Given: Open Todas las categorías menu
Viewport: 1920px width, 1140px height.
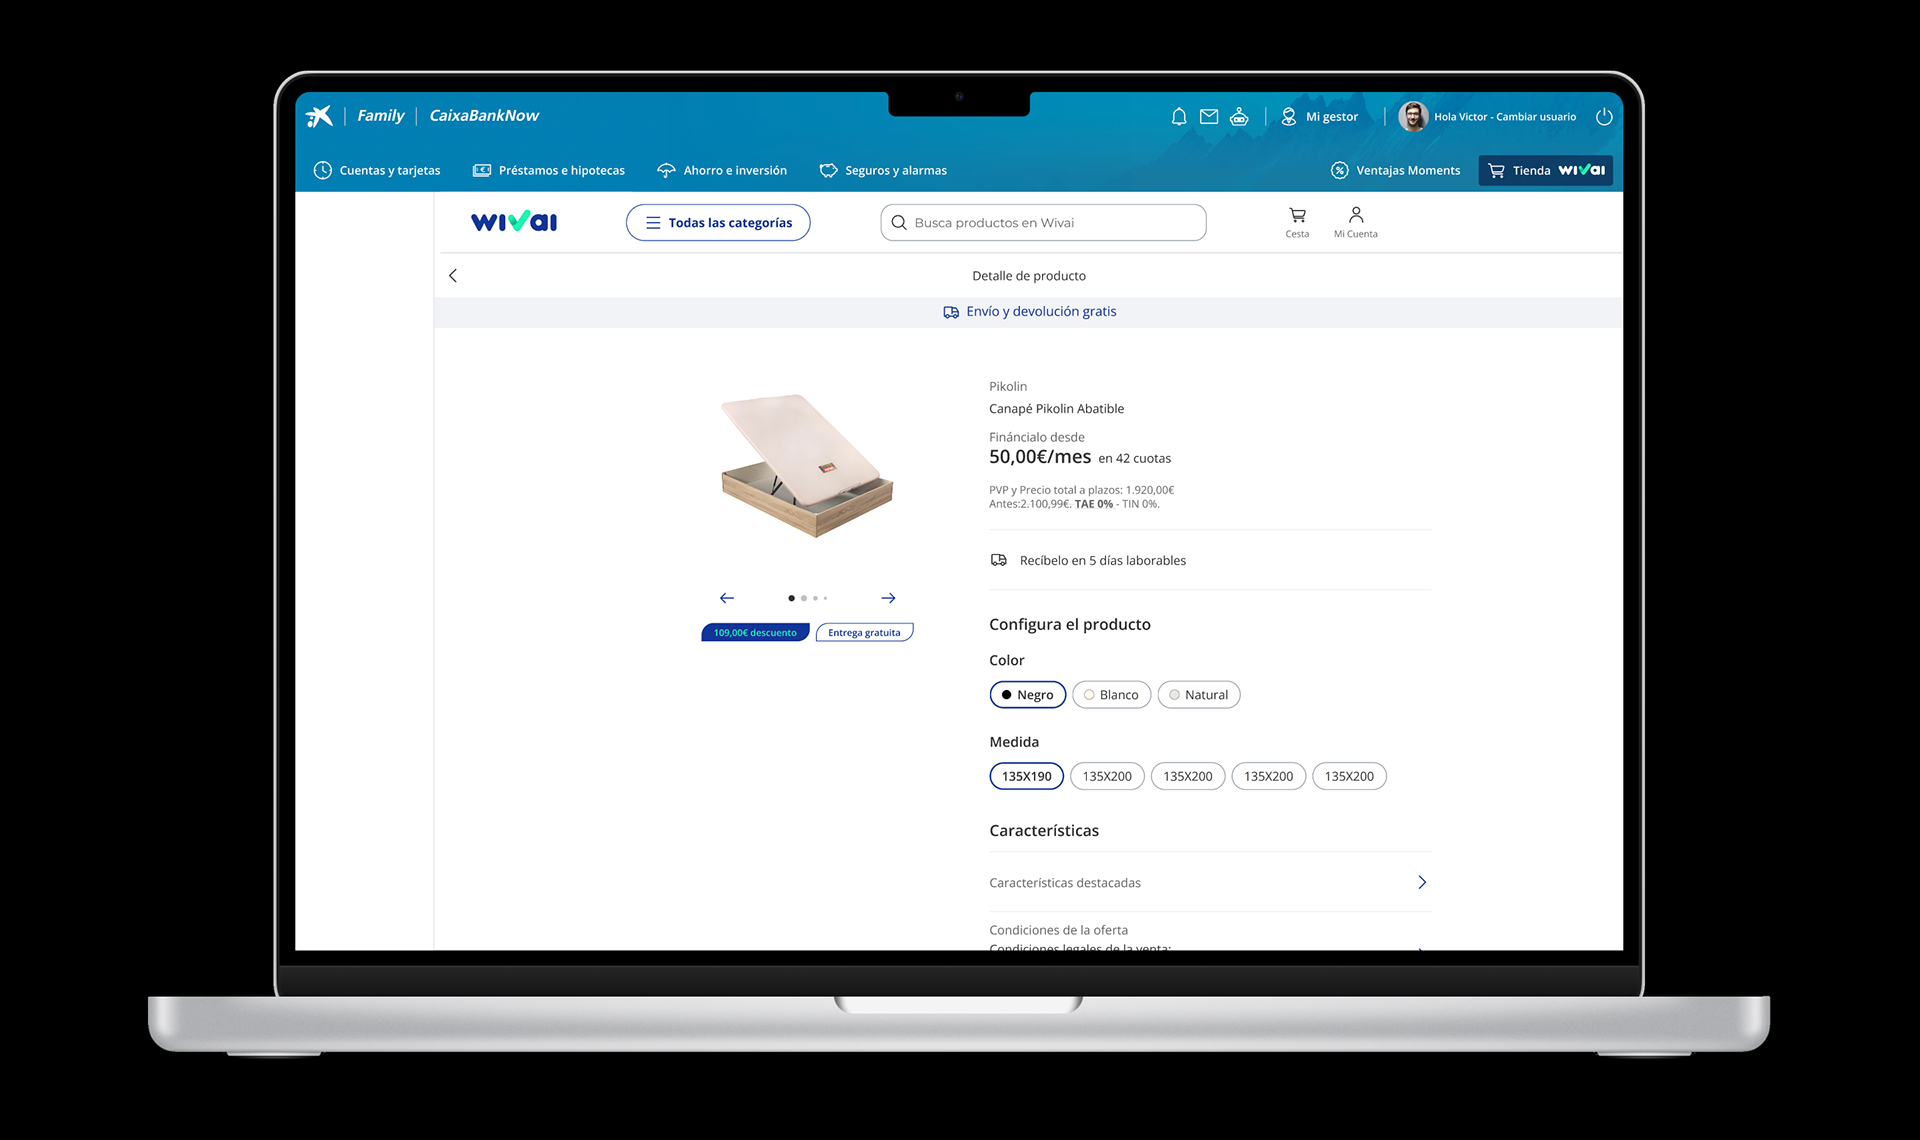Looking at the screenshot, I should click(x=718, y=223).
